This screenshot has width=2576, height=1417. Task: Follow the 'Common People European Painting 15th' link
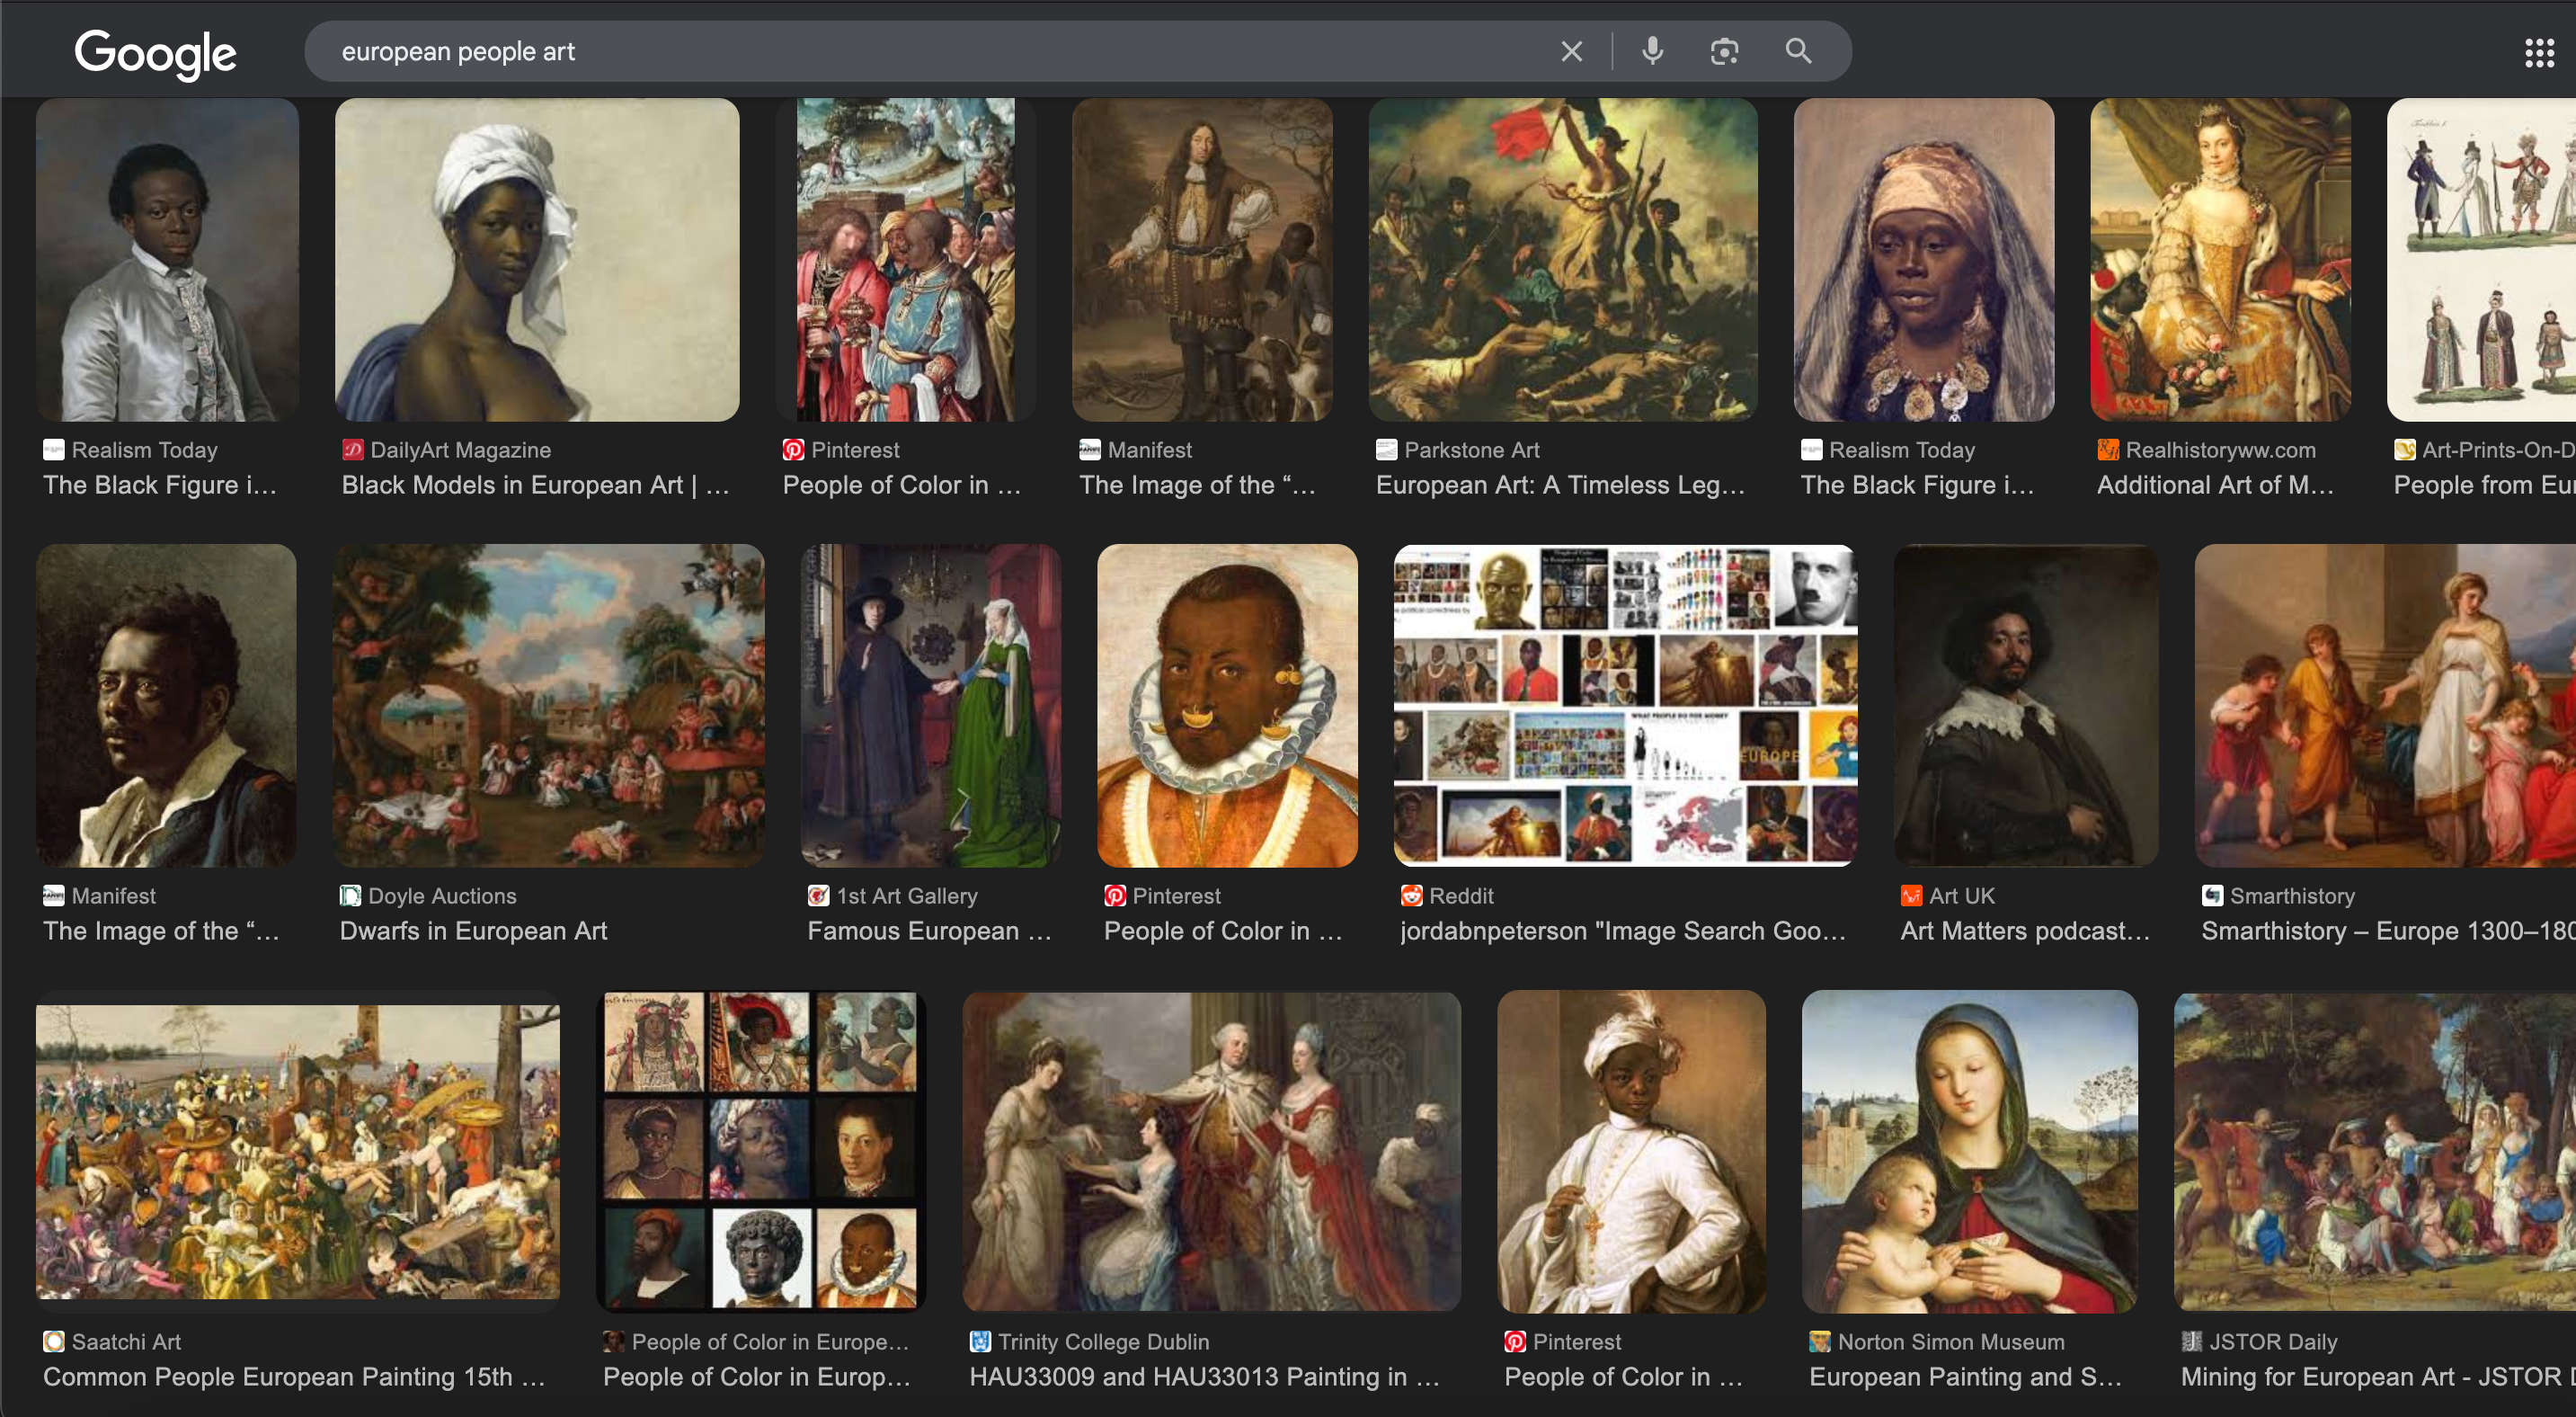click(x=293, y=1377)
